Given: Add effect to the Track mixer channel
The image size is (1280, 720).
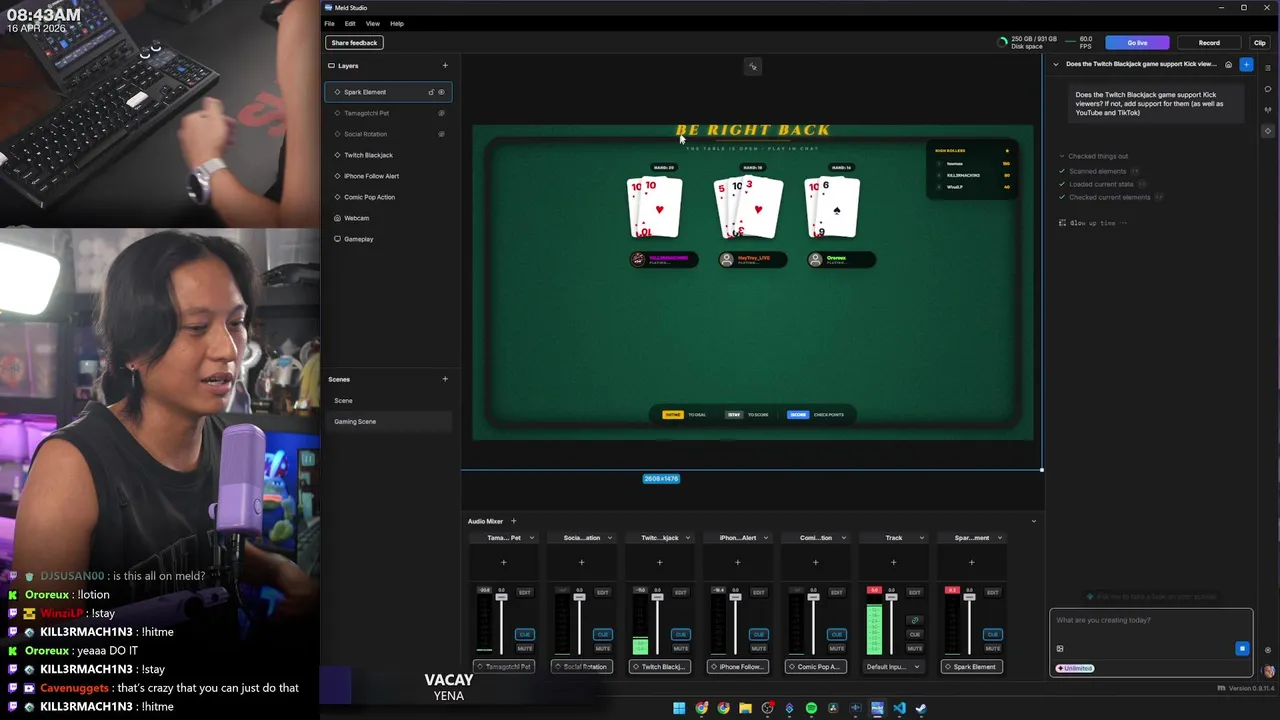Looking at the screenshot, I should (893, 562).
